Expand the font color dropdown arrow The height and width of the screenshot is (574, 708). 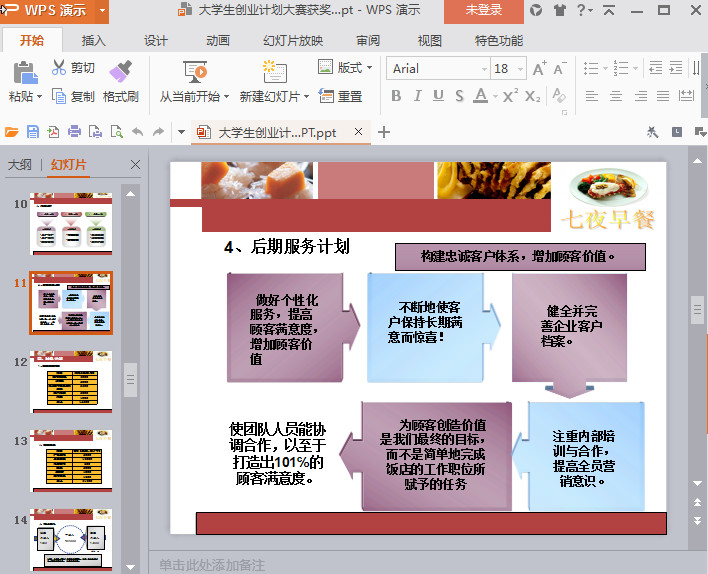tap(495, 96)
